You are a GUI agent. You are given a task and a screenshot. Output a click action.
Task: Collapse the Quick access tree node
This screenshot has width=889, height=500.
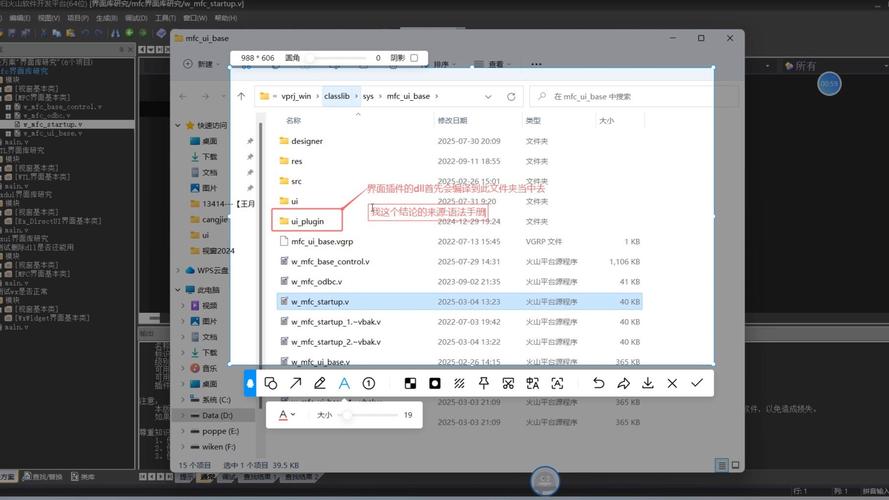click(x=178, y=125)
